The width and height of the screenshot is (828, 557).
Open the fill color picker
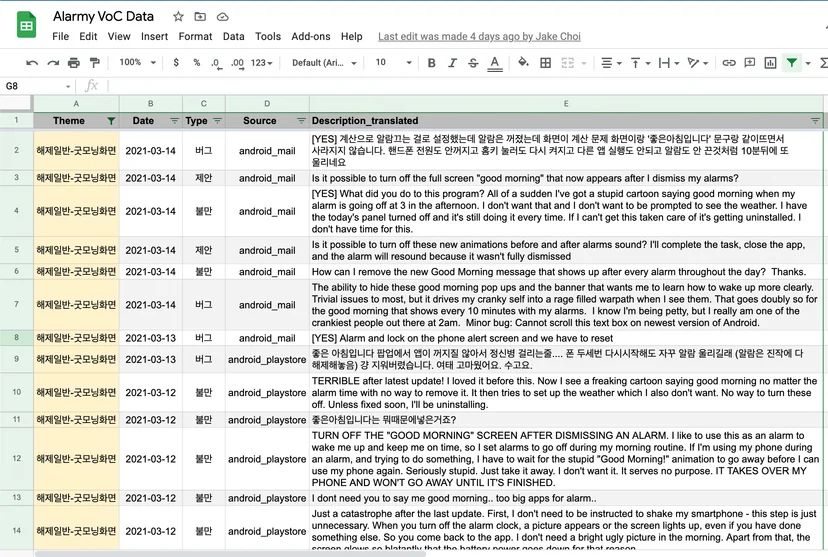523,63
